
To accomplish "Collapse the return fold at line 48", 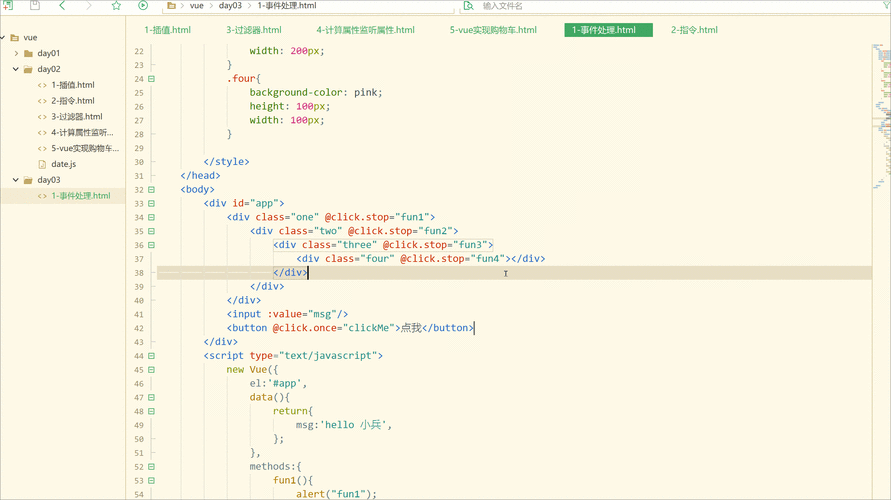I will click(152, 411).
